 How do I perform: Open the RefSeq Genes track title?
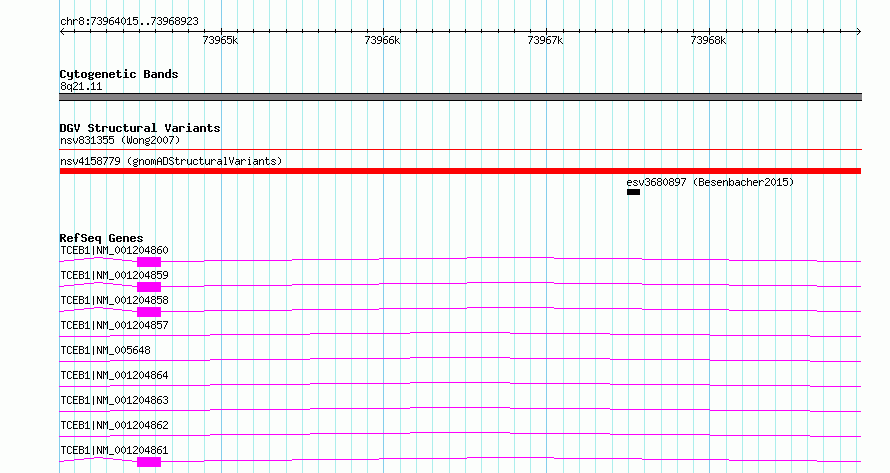[x=101, y=238]
